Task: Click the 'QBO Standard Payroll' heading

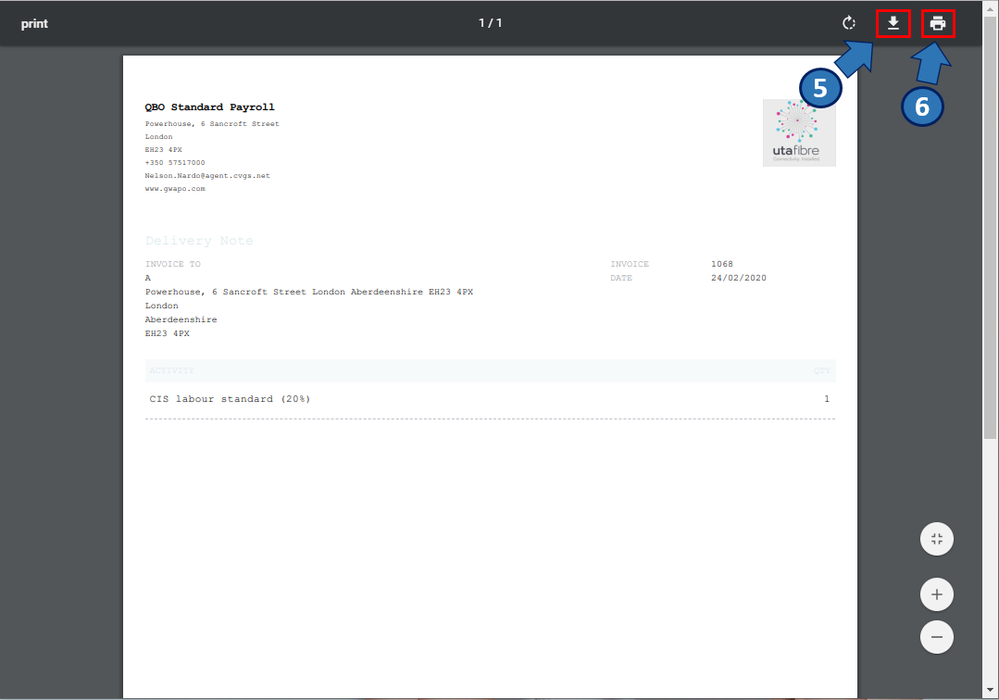Action: [210, 107]
